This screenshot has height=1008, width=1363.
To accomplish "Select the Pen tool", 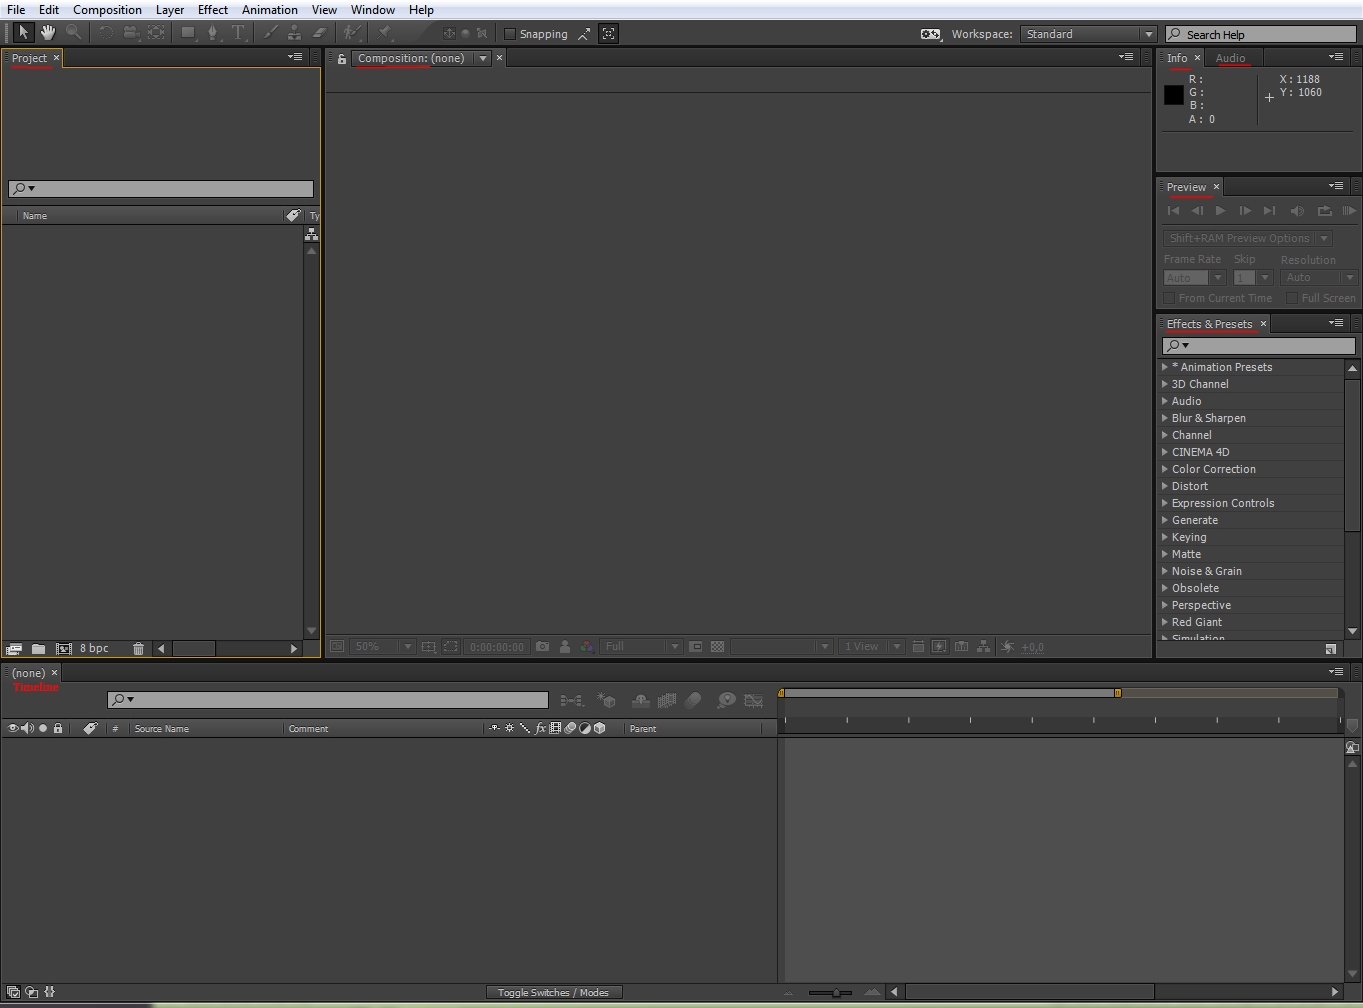I will (x=212, y=33).
